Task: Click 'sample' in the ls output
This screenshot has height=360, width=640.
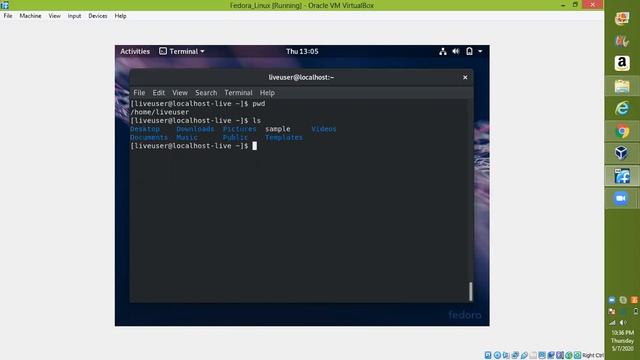Action: [x=278, y=129]
